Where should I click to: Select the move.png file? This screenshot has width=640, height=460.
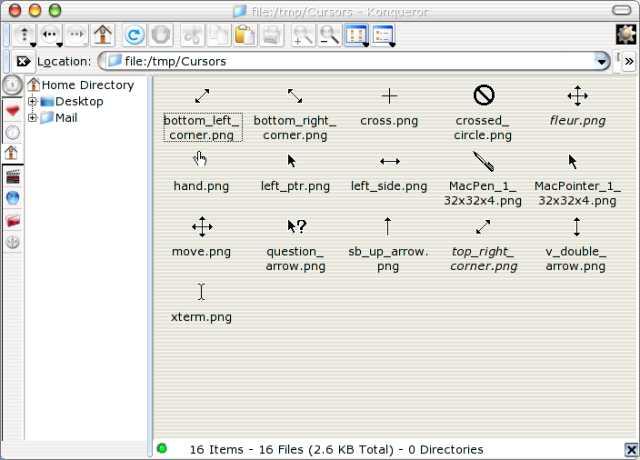[201, 237]
